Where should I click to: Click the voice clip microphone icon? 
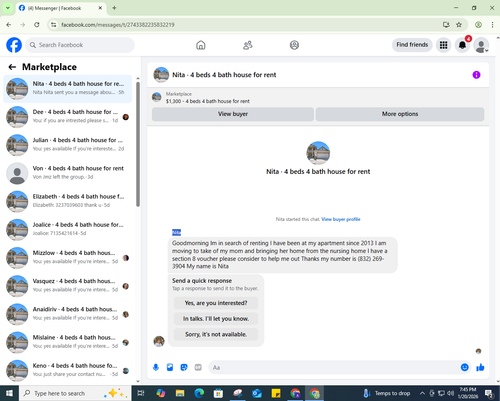156,367
